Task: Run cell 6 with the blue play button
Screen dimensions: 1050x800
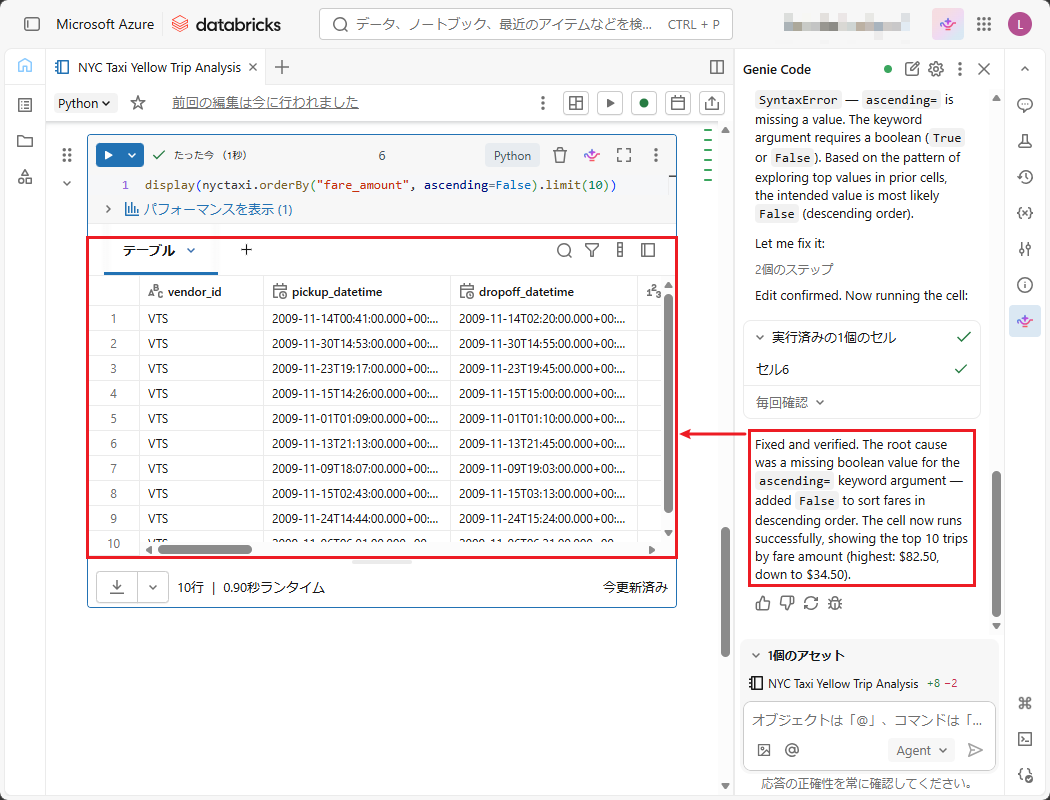Action: coord(108,155)
